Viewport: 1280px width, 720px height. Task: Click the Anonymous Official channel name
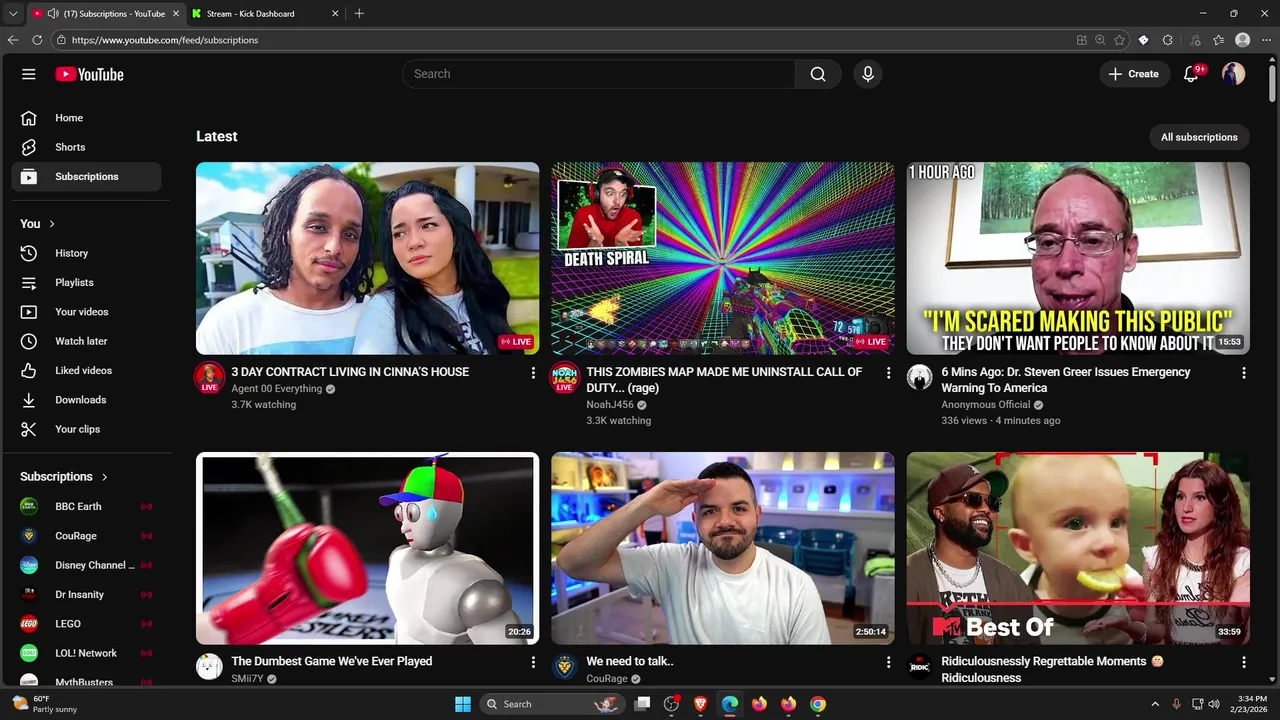pos(985,405)
